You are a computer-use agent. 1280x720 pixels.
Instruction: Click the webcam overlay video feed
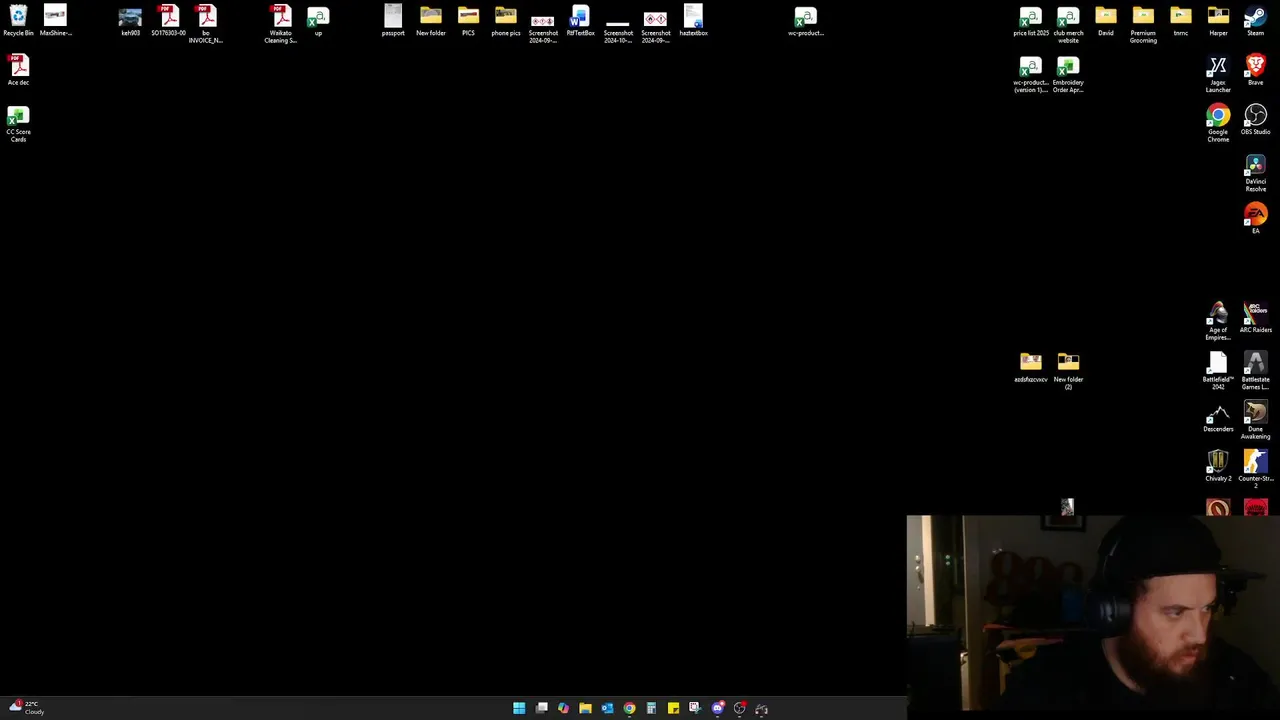(1092, 613)
